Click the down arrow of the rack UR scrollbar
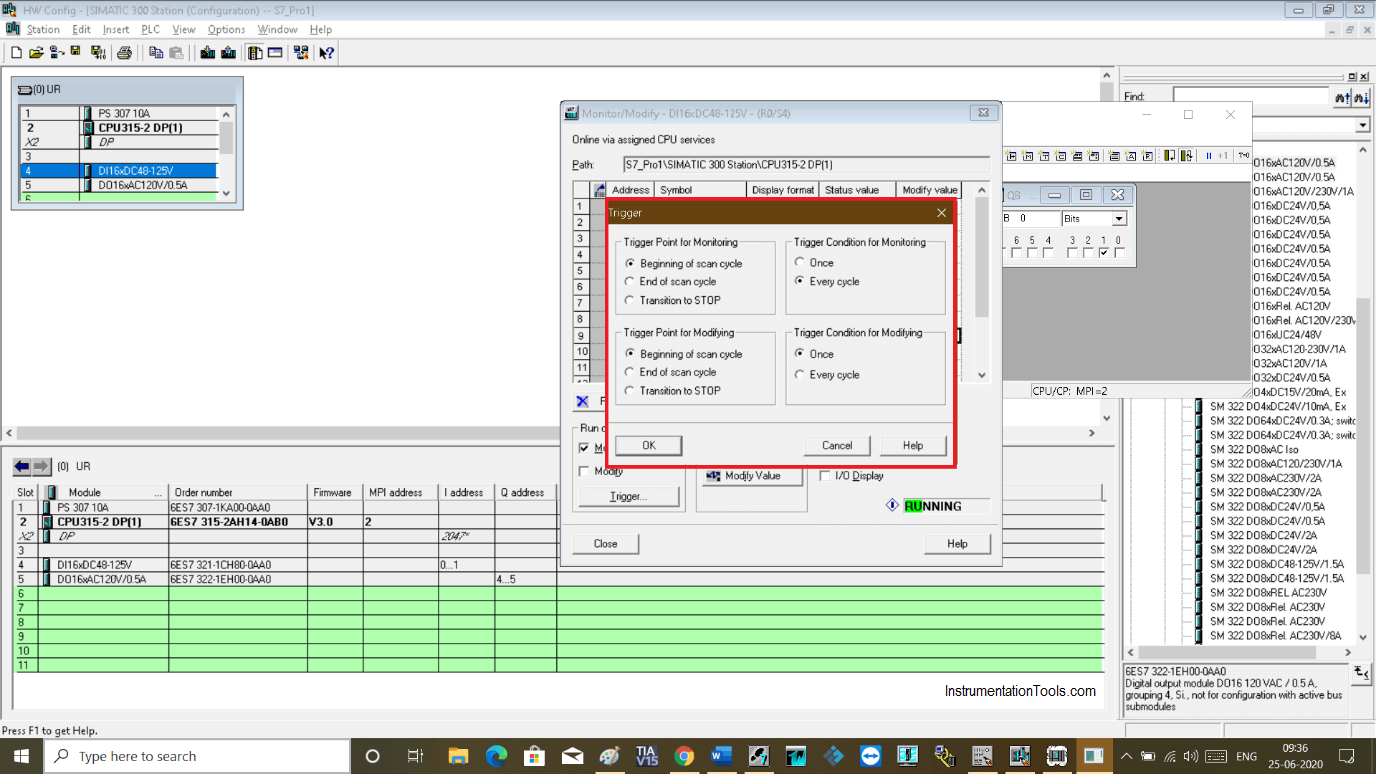Screen dimensions: 1376x774 (x=226, y=194)
